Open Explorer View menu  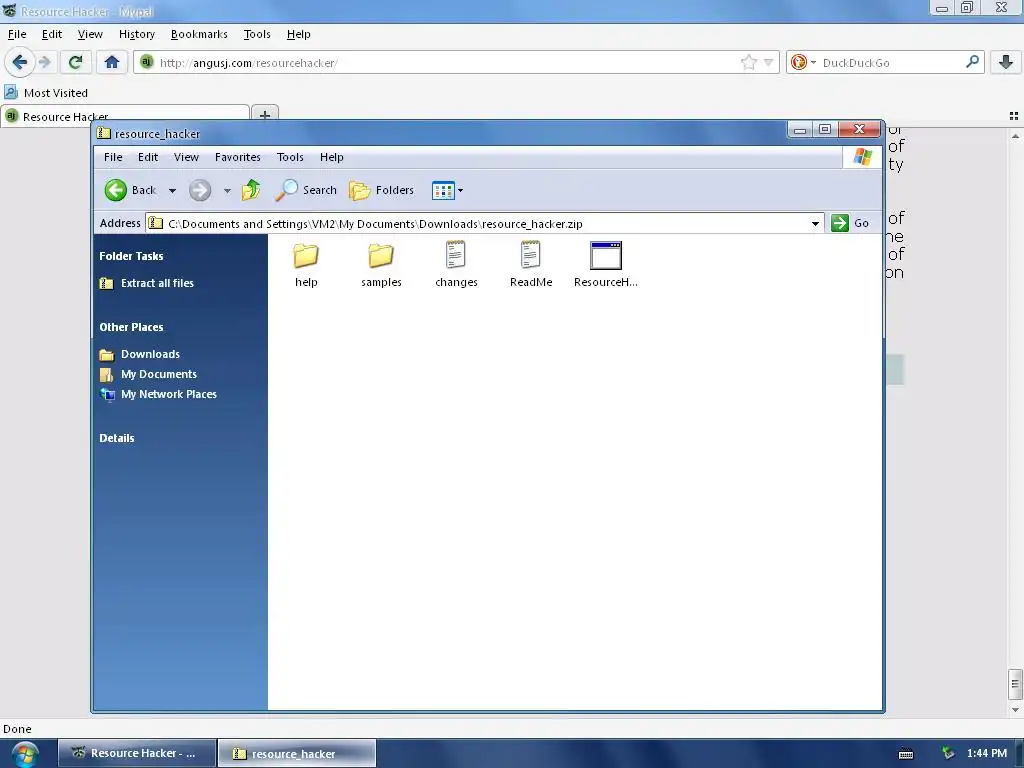pos(186,157)
